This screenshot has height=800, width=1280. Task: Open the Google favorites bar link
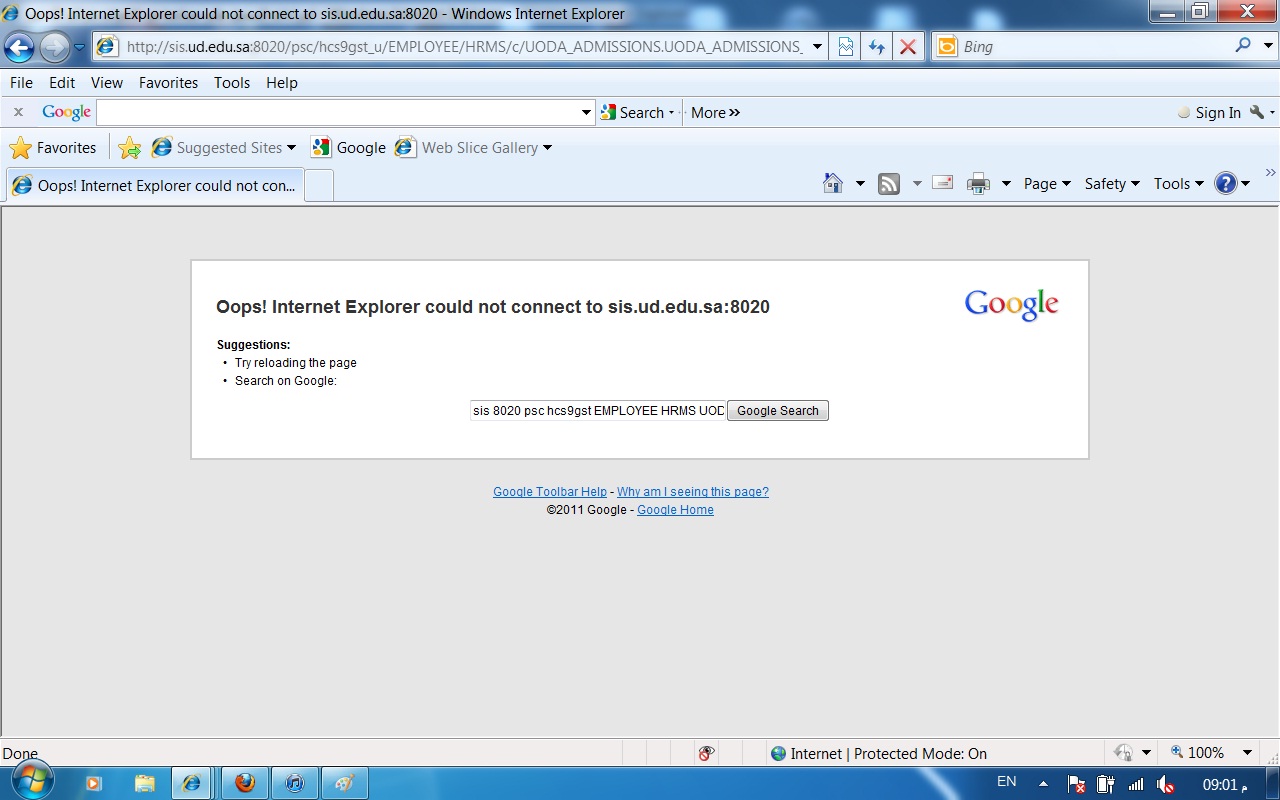tap(348, 148)
